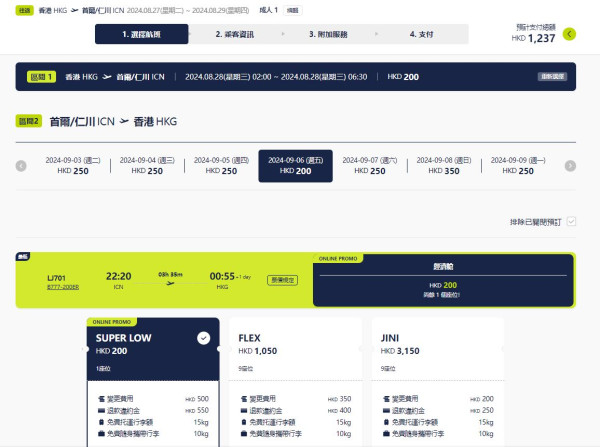Image resolution: width=600 pixels, height=447 pixels.
Task: Click the round-trip badge at top left
Action: 24,10
